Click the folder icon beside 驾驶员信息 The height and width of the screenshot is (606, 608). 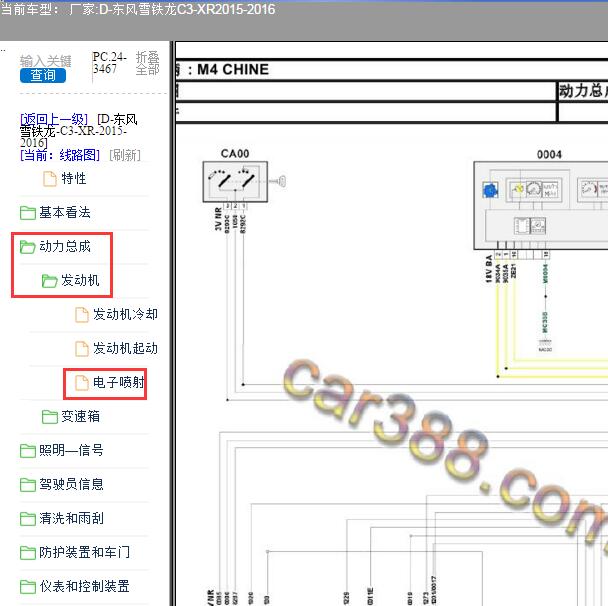pos(28,485)
